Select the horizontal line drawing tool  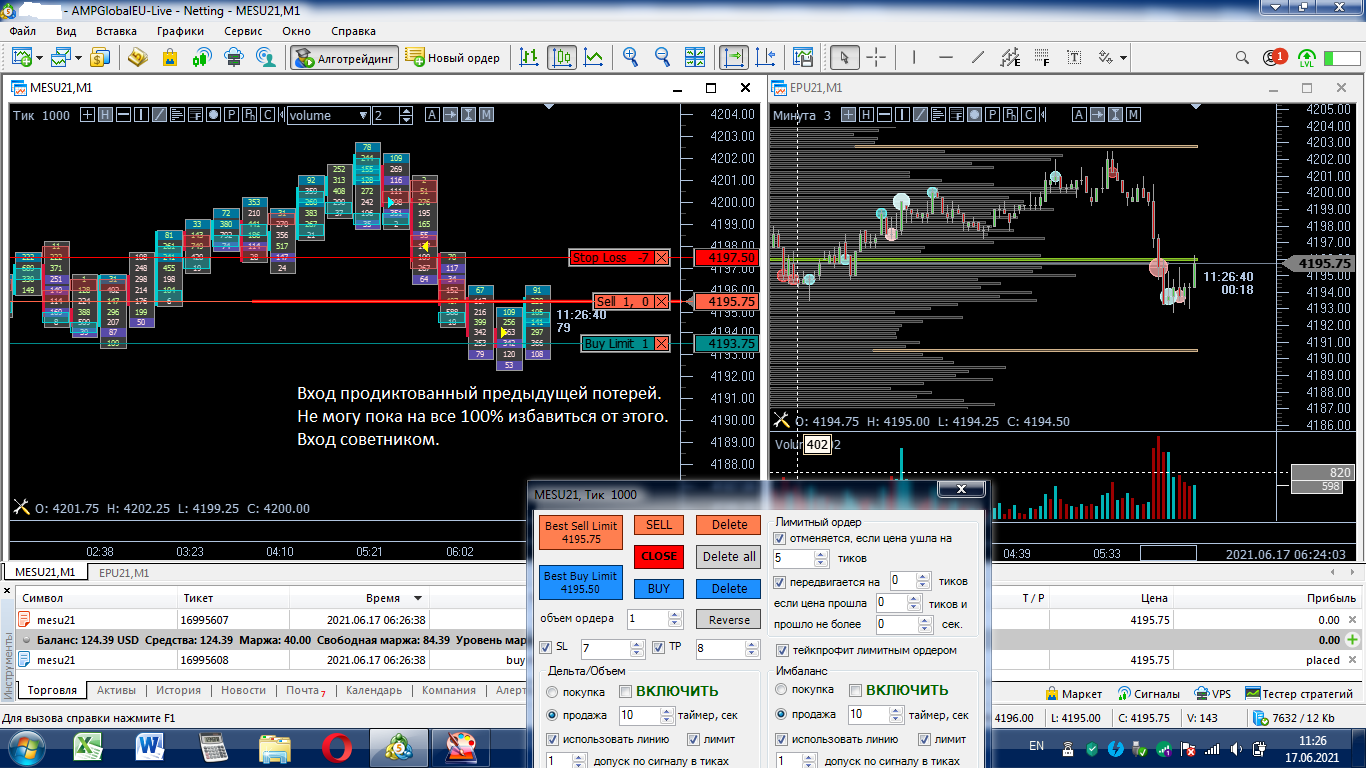946,57
